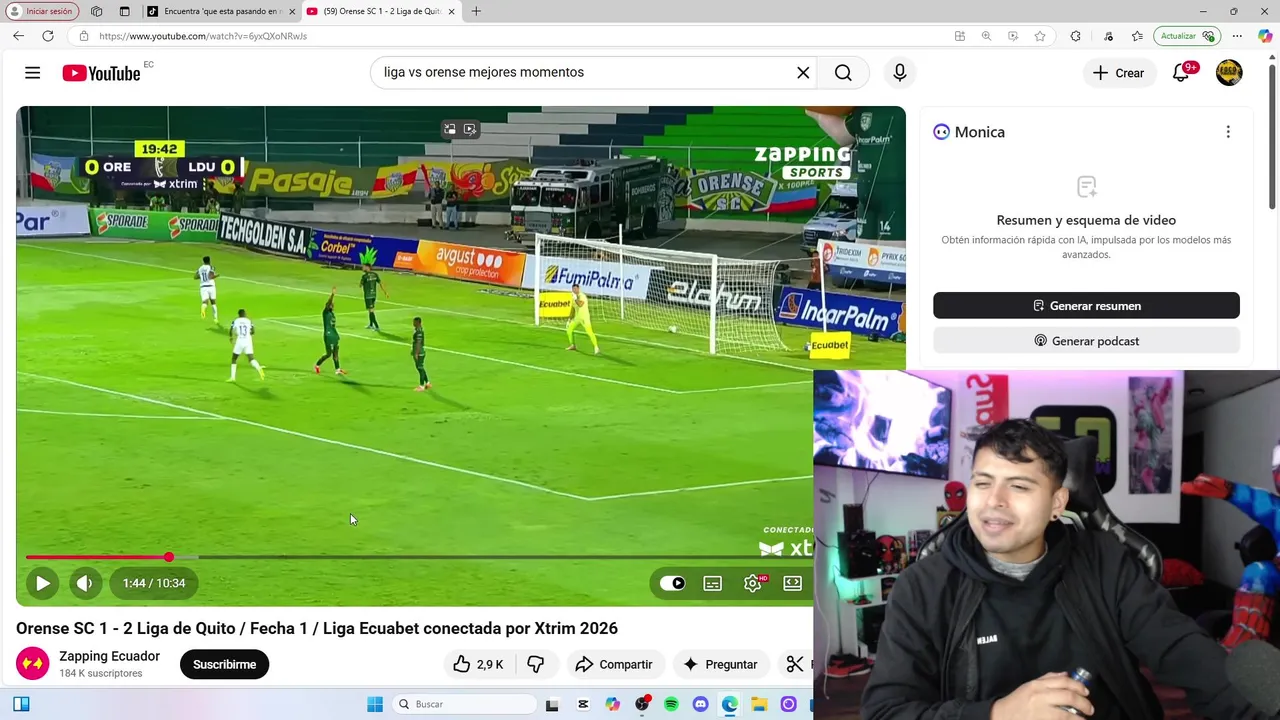Screen dimensions: 1280x720
Task: Click the red progress scrubber dot
Action: pos(169,557)
